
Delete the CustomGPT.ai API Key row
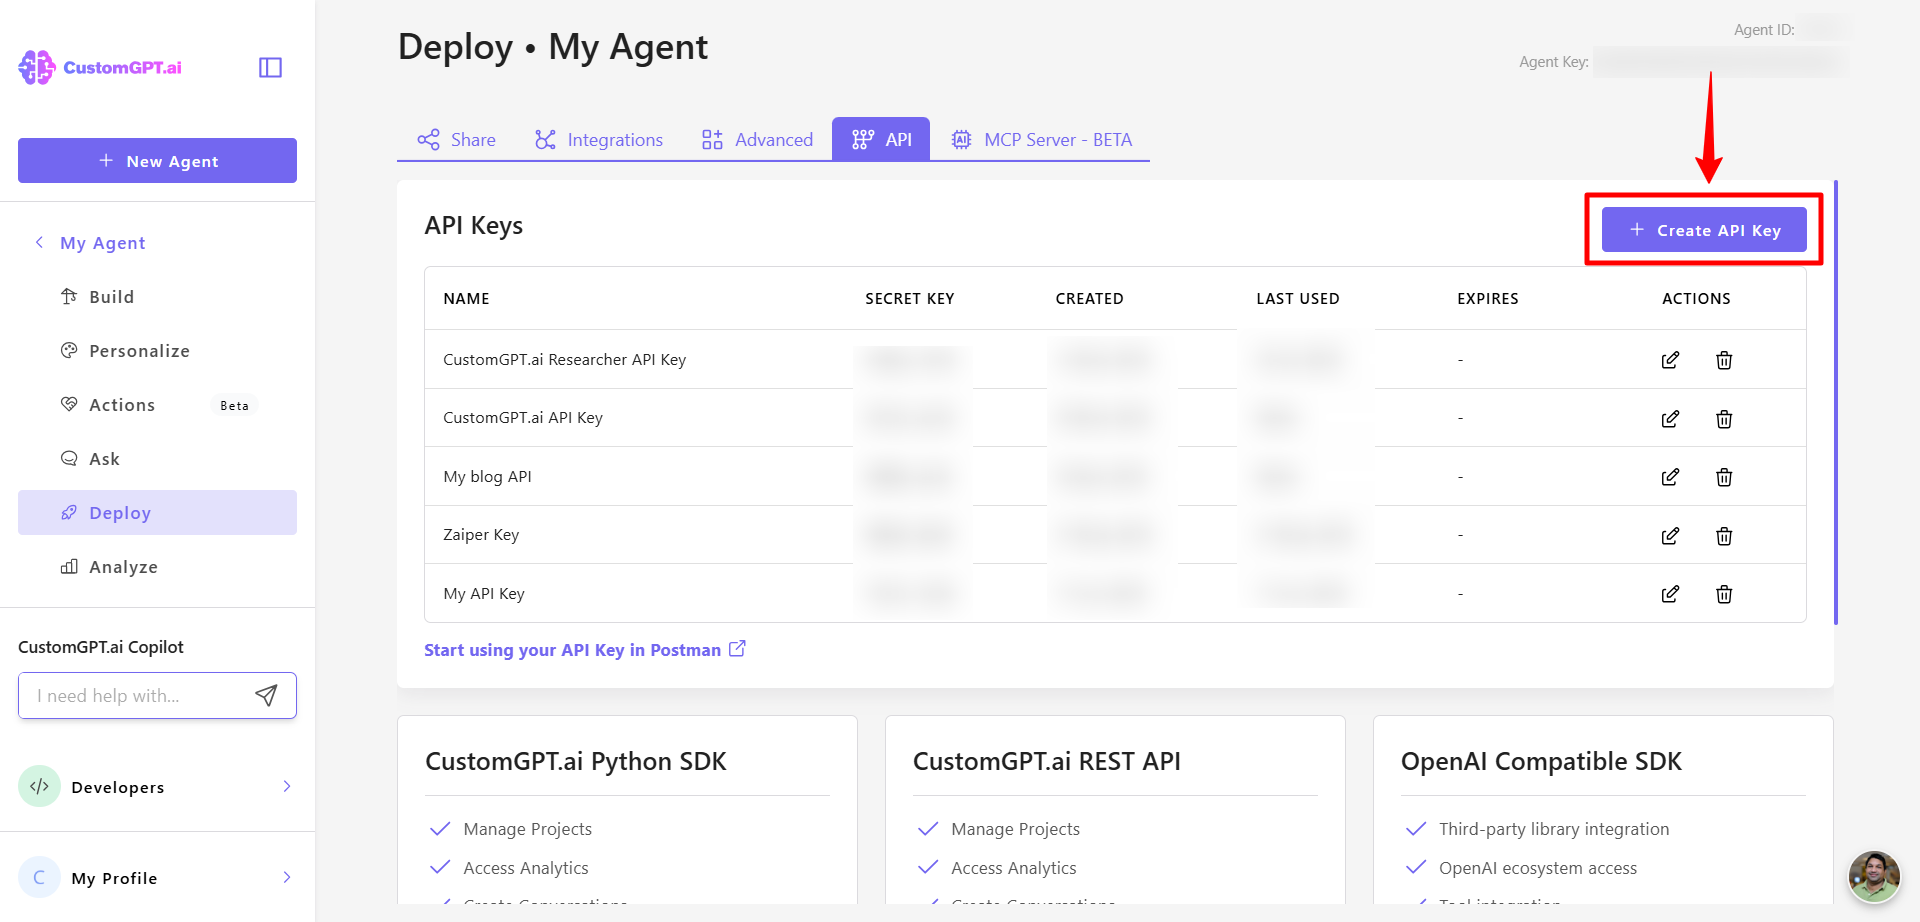click(1724, 418)
